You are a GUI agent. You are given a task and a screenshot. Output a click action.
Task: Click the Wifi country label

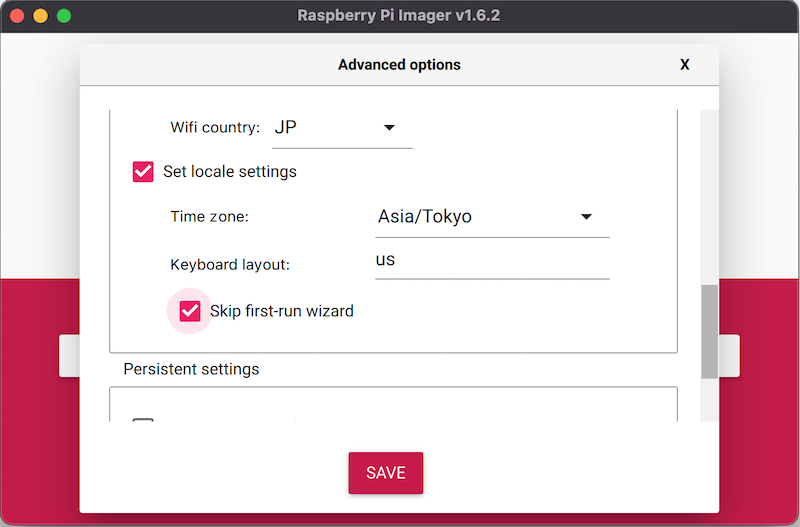[215, 128]
